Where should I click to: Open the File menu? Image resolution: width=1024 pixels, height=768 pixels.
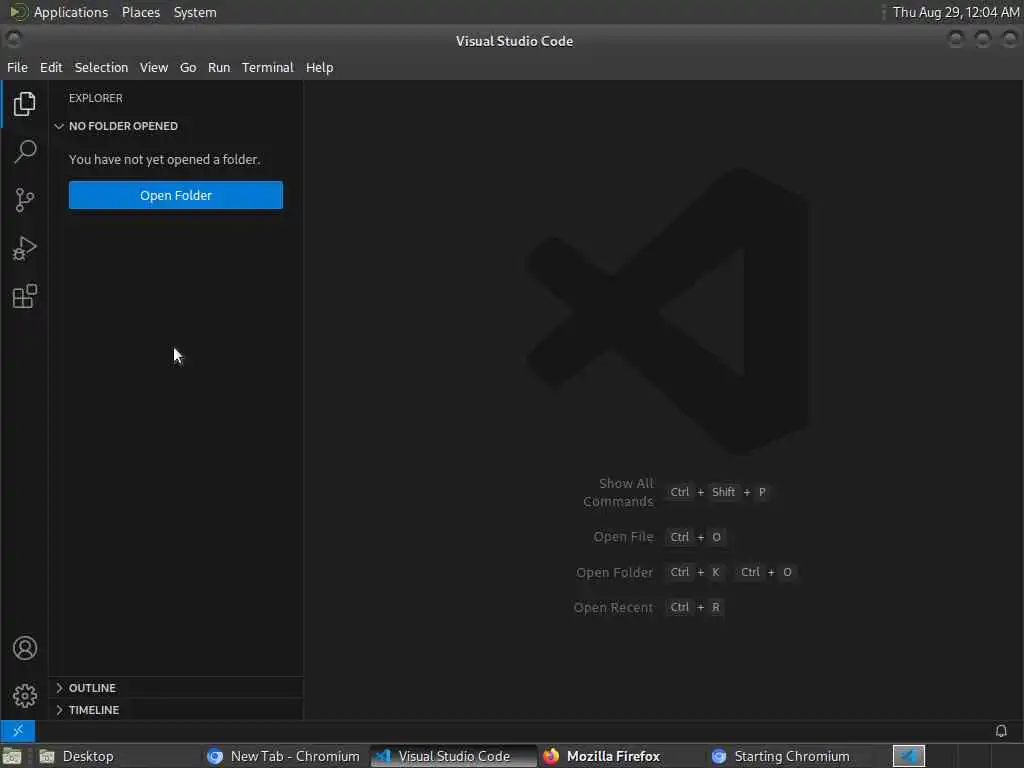point(18,67)
